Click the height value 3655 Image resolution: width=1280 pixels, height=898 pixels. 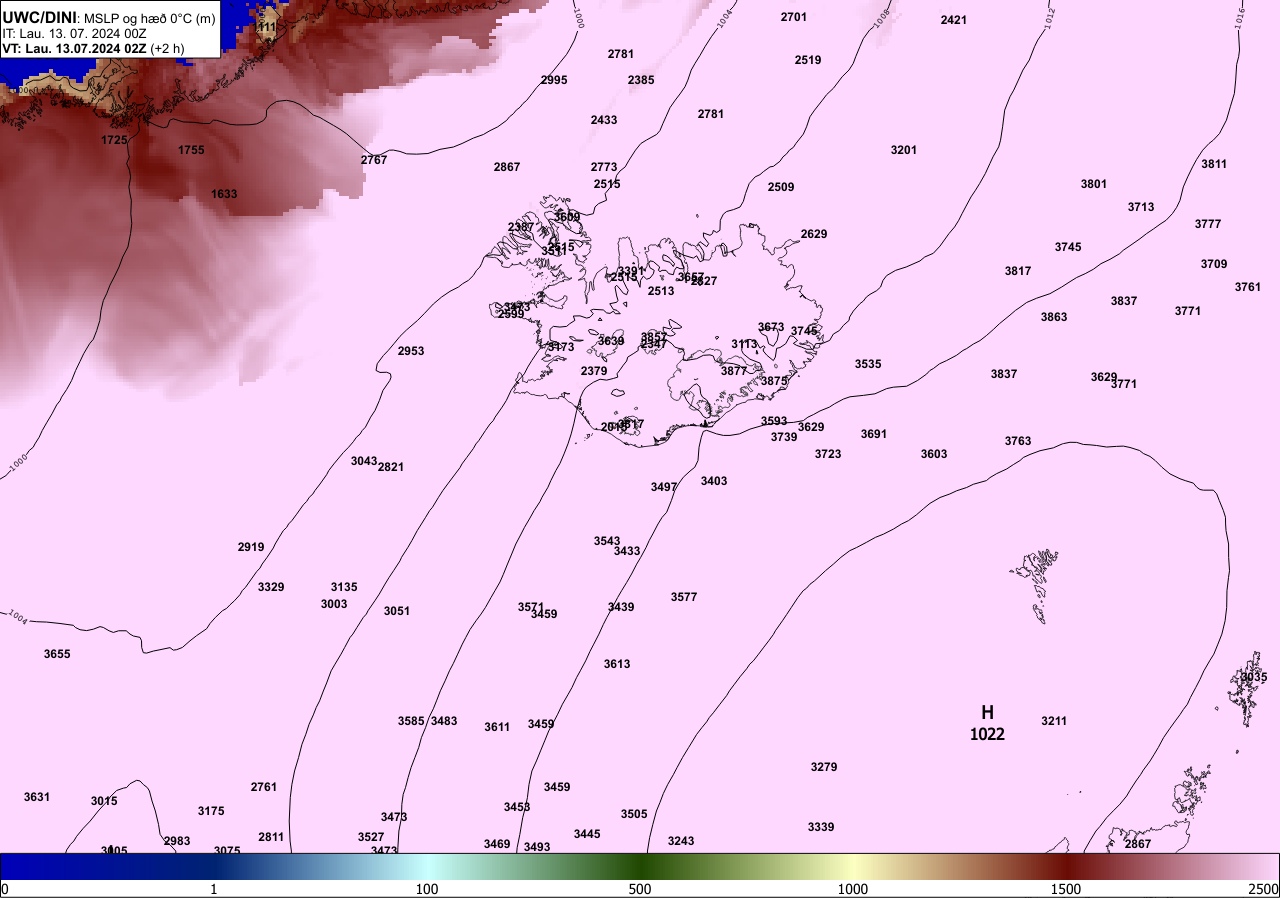[57, 654]
